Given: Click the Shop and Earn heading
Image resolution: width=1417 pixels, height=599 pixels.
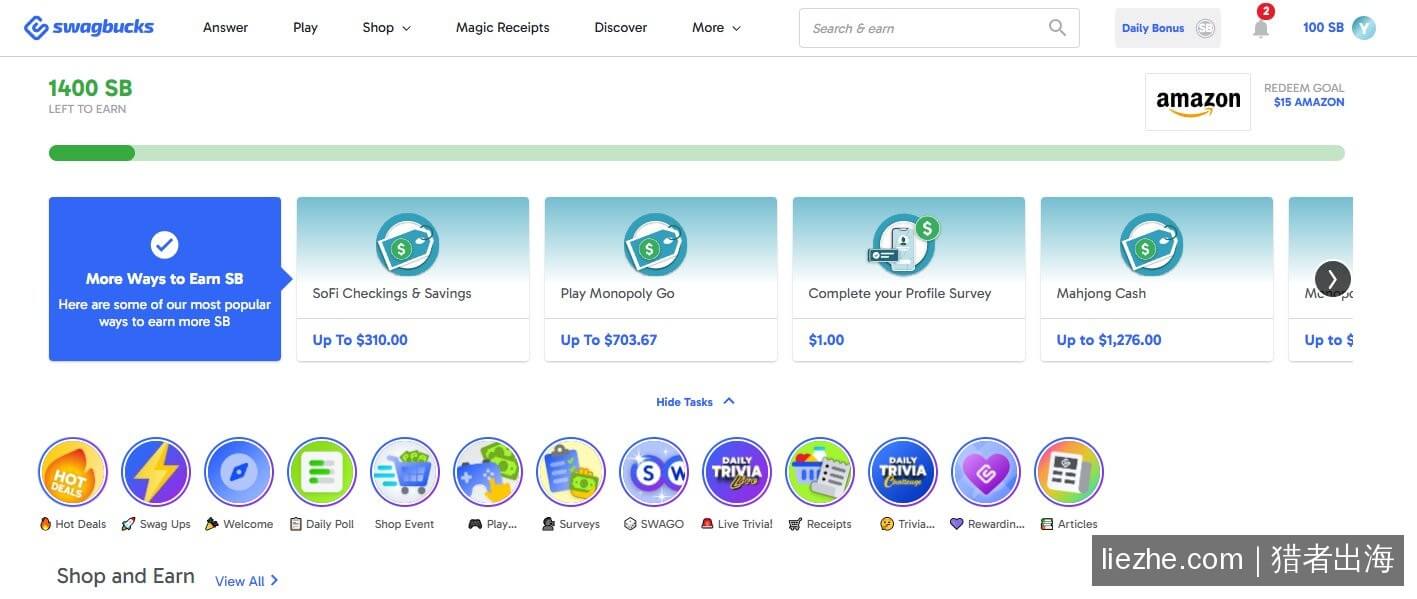Looking at the screenshot, I should point(125,576).
